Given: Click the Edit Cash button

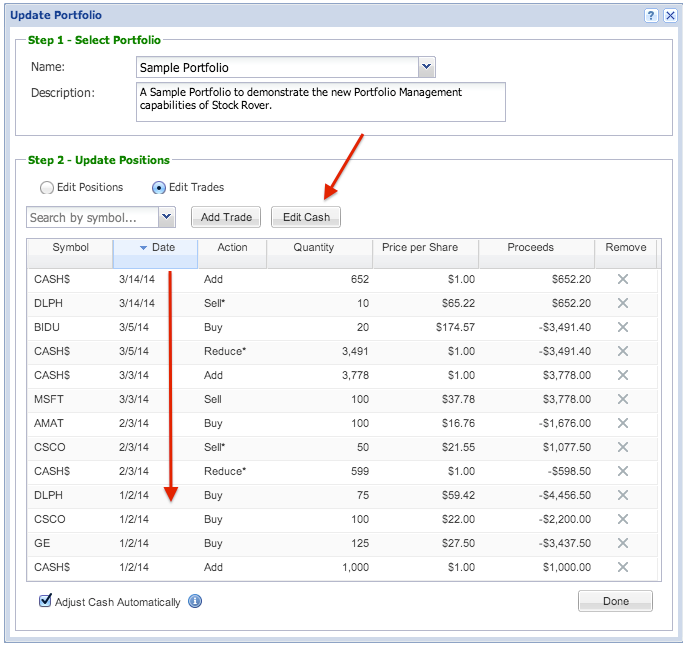Looking at the screenshot, I should coord(306,217).
